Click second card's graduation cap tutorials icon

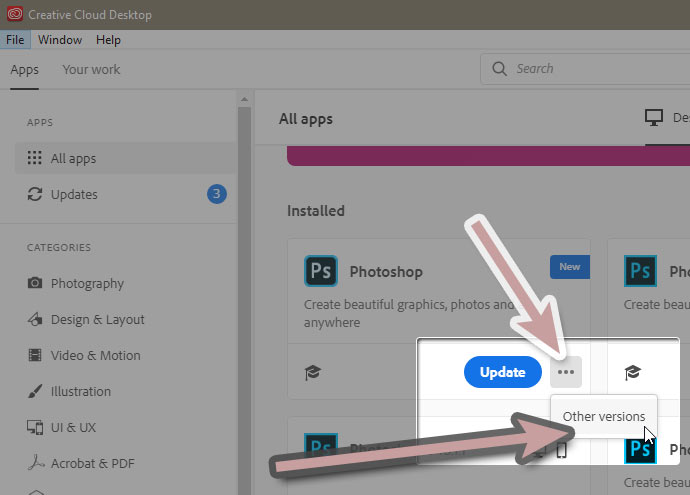632,372
